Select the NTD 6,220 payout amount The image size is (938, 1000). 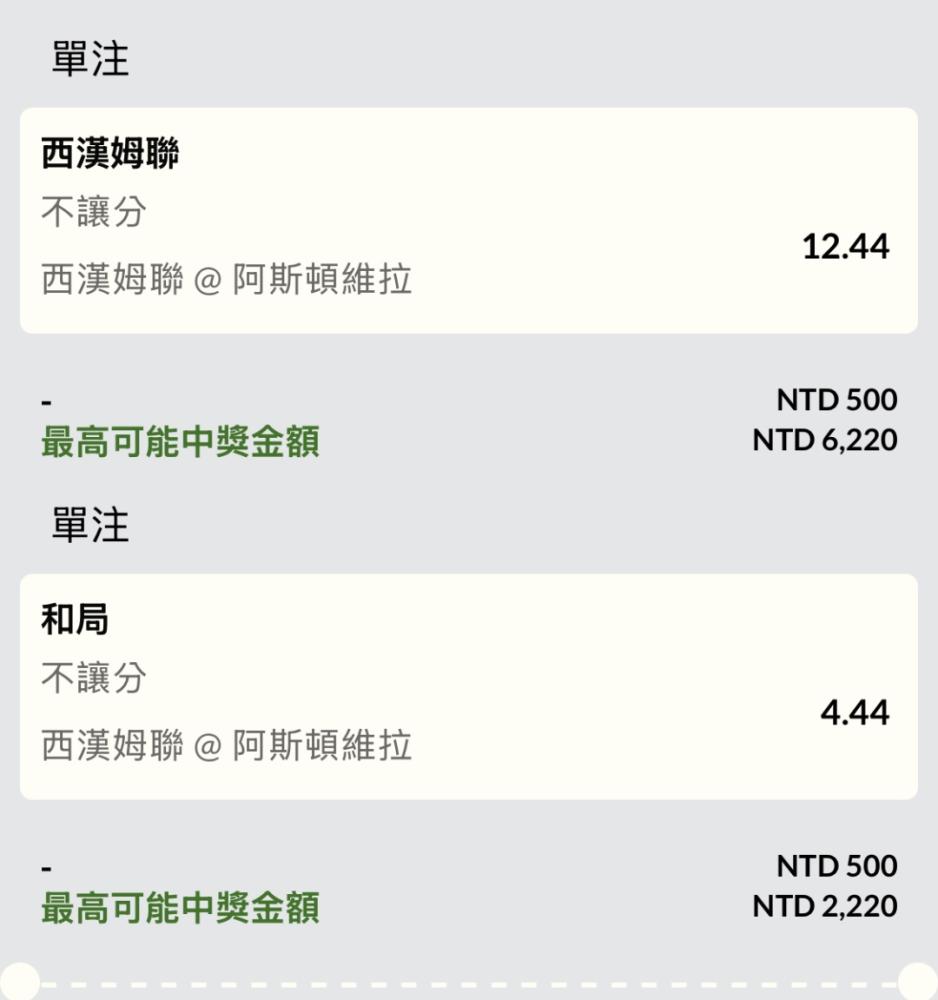[x=824, y=440]
